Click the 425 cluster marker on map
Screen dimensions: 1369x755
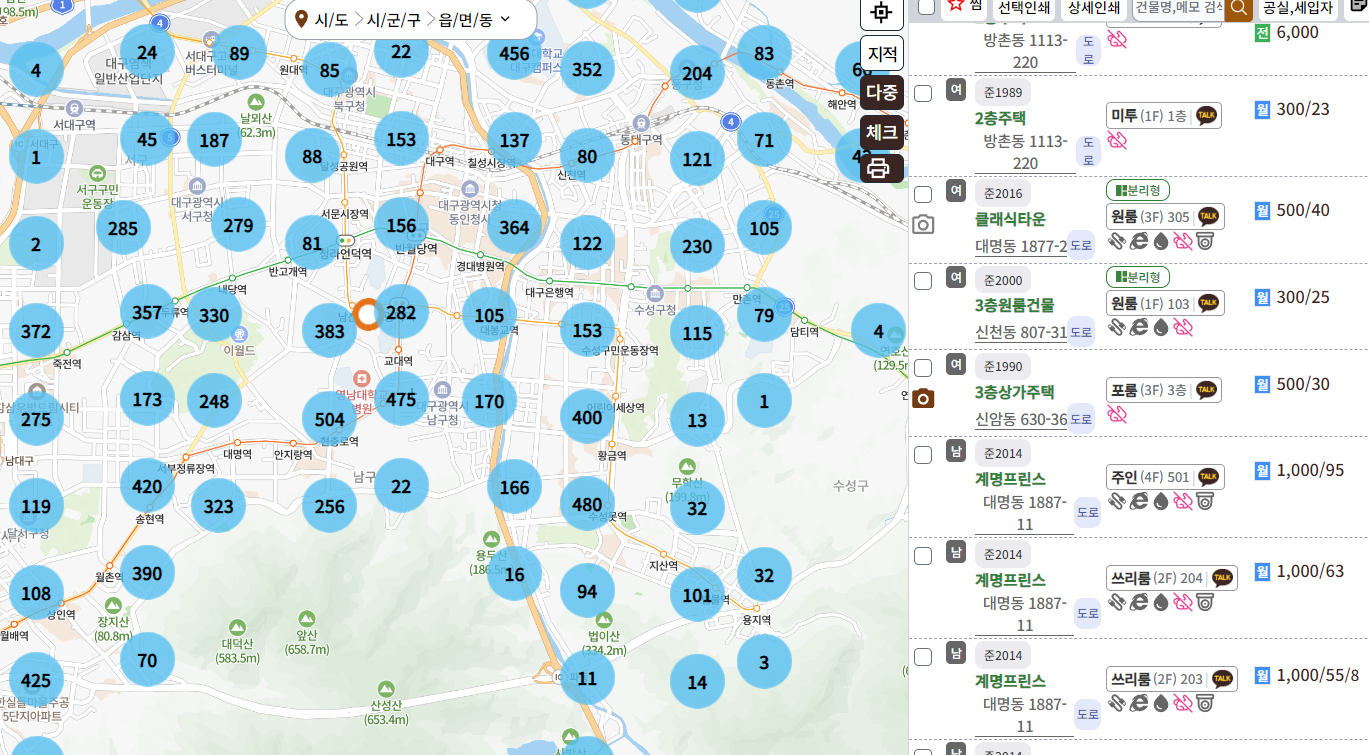pyautogui.click(x=36, y=681)
